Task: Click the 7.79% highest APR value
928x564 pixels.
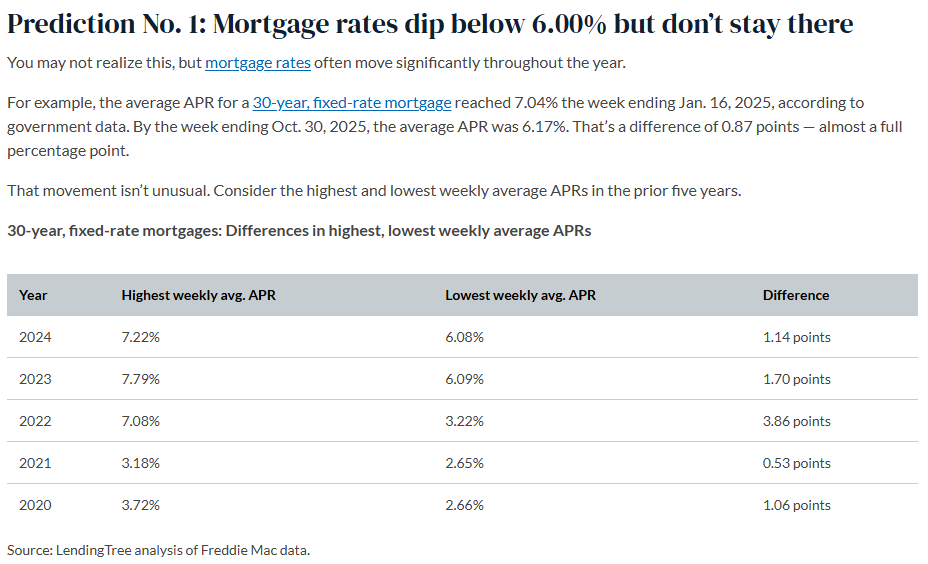Action: tap(141, 379)
